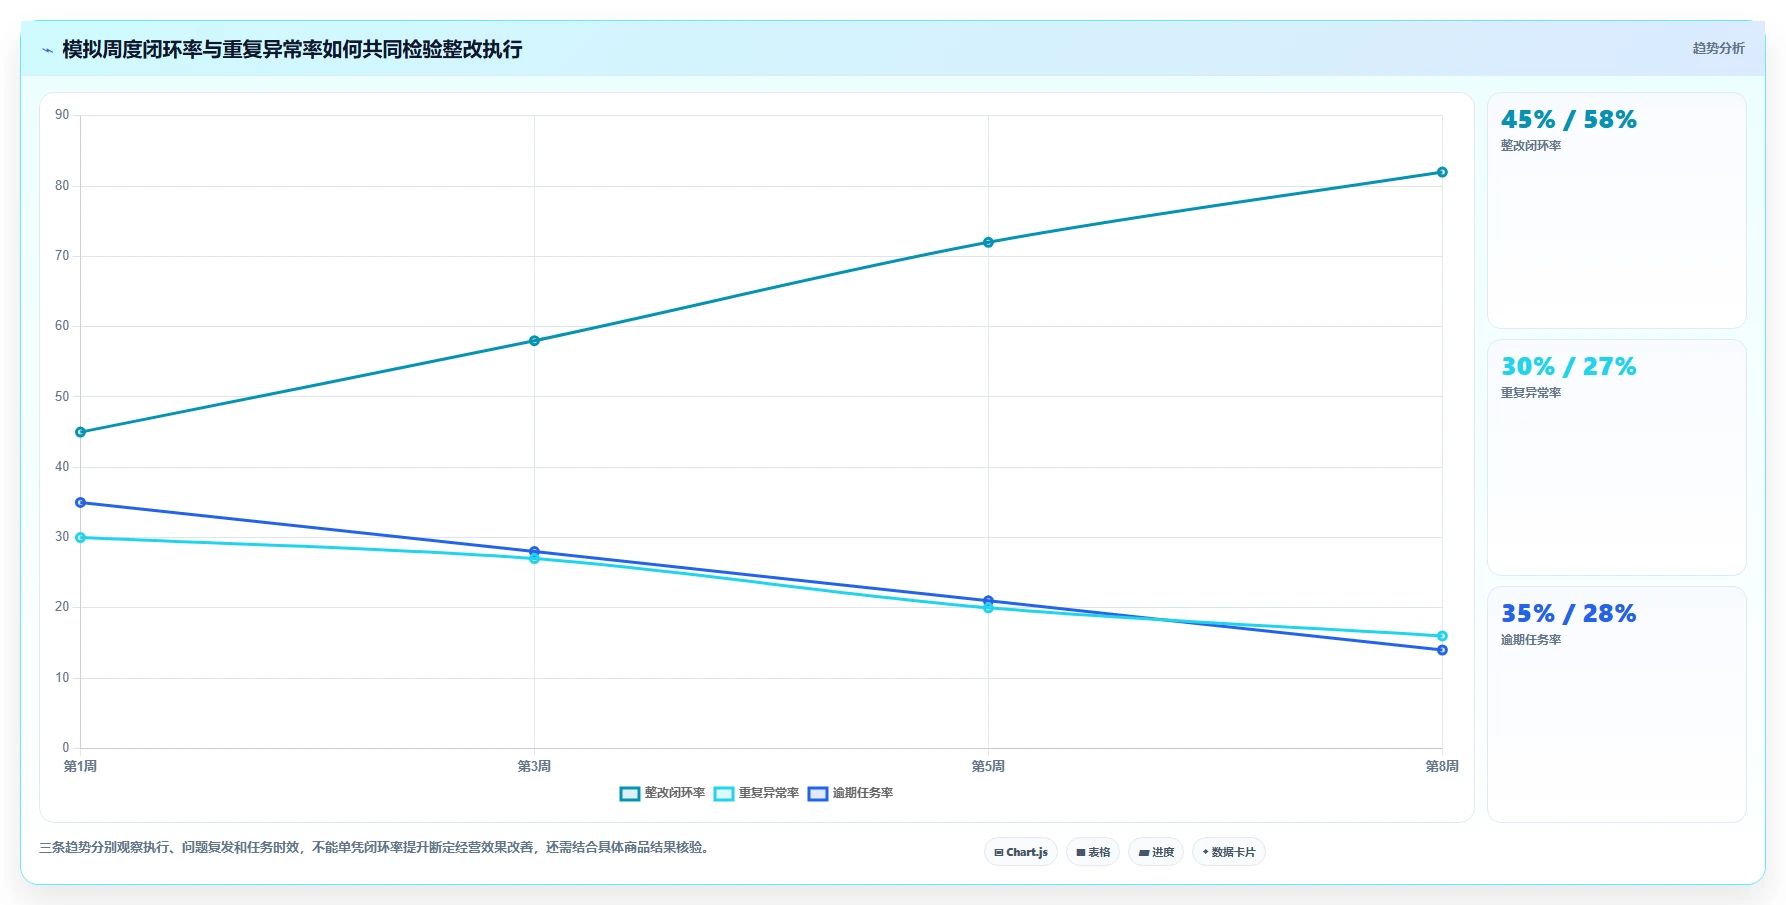Click the trend icon before the title
1786x905 pixels.
[x=47, y=50]
